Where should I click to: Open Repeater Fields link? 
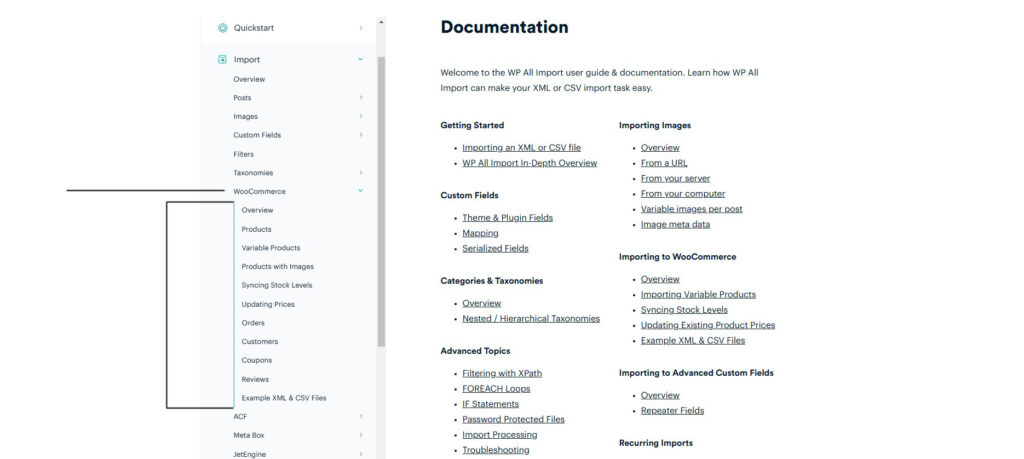tap(673, 411)
